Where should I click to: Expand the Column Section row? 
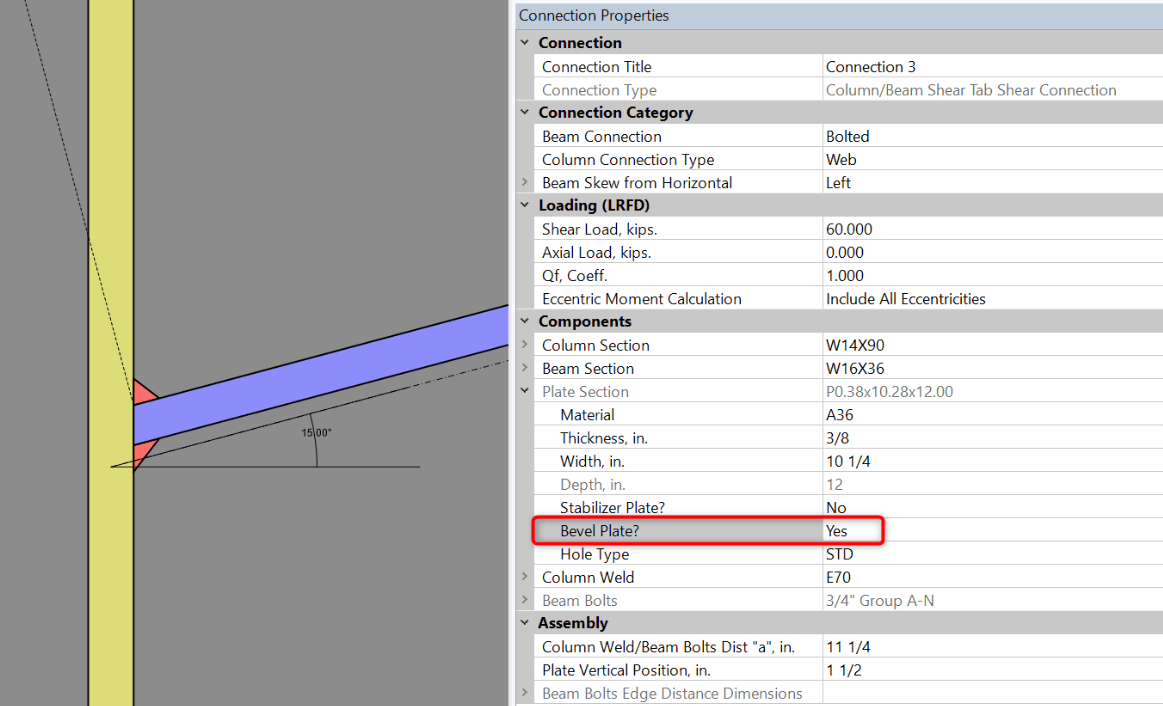(526, 345)
